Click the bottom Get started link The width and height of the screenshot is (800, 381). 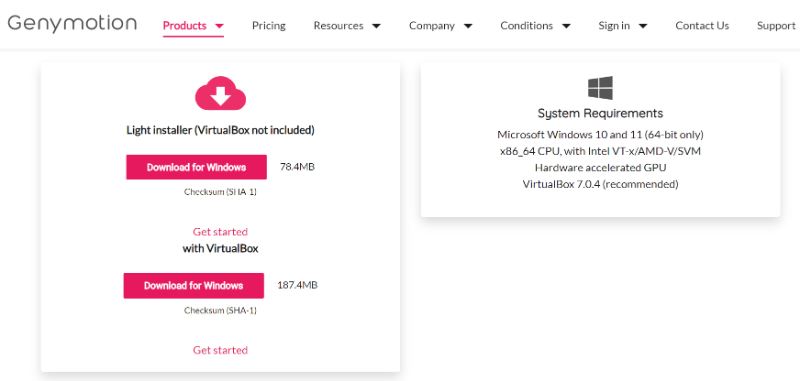click(x=220, y=350)
